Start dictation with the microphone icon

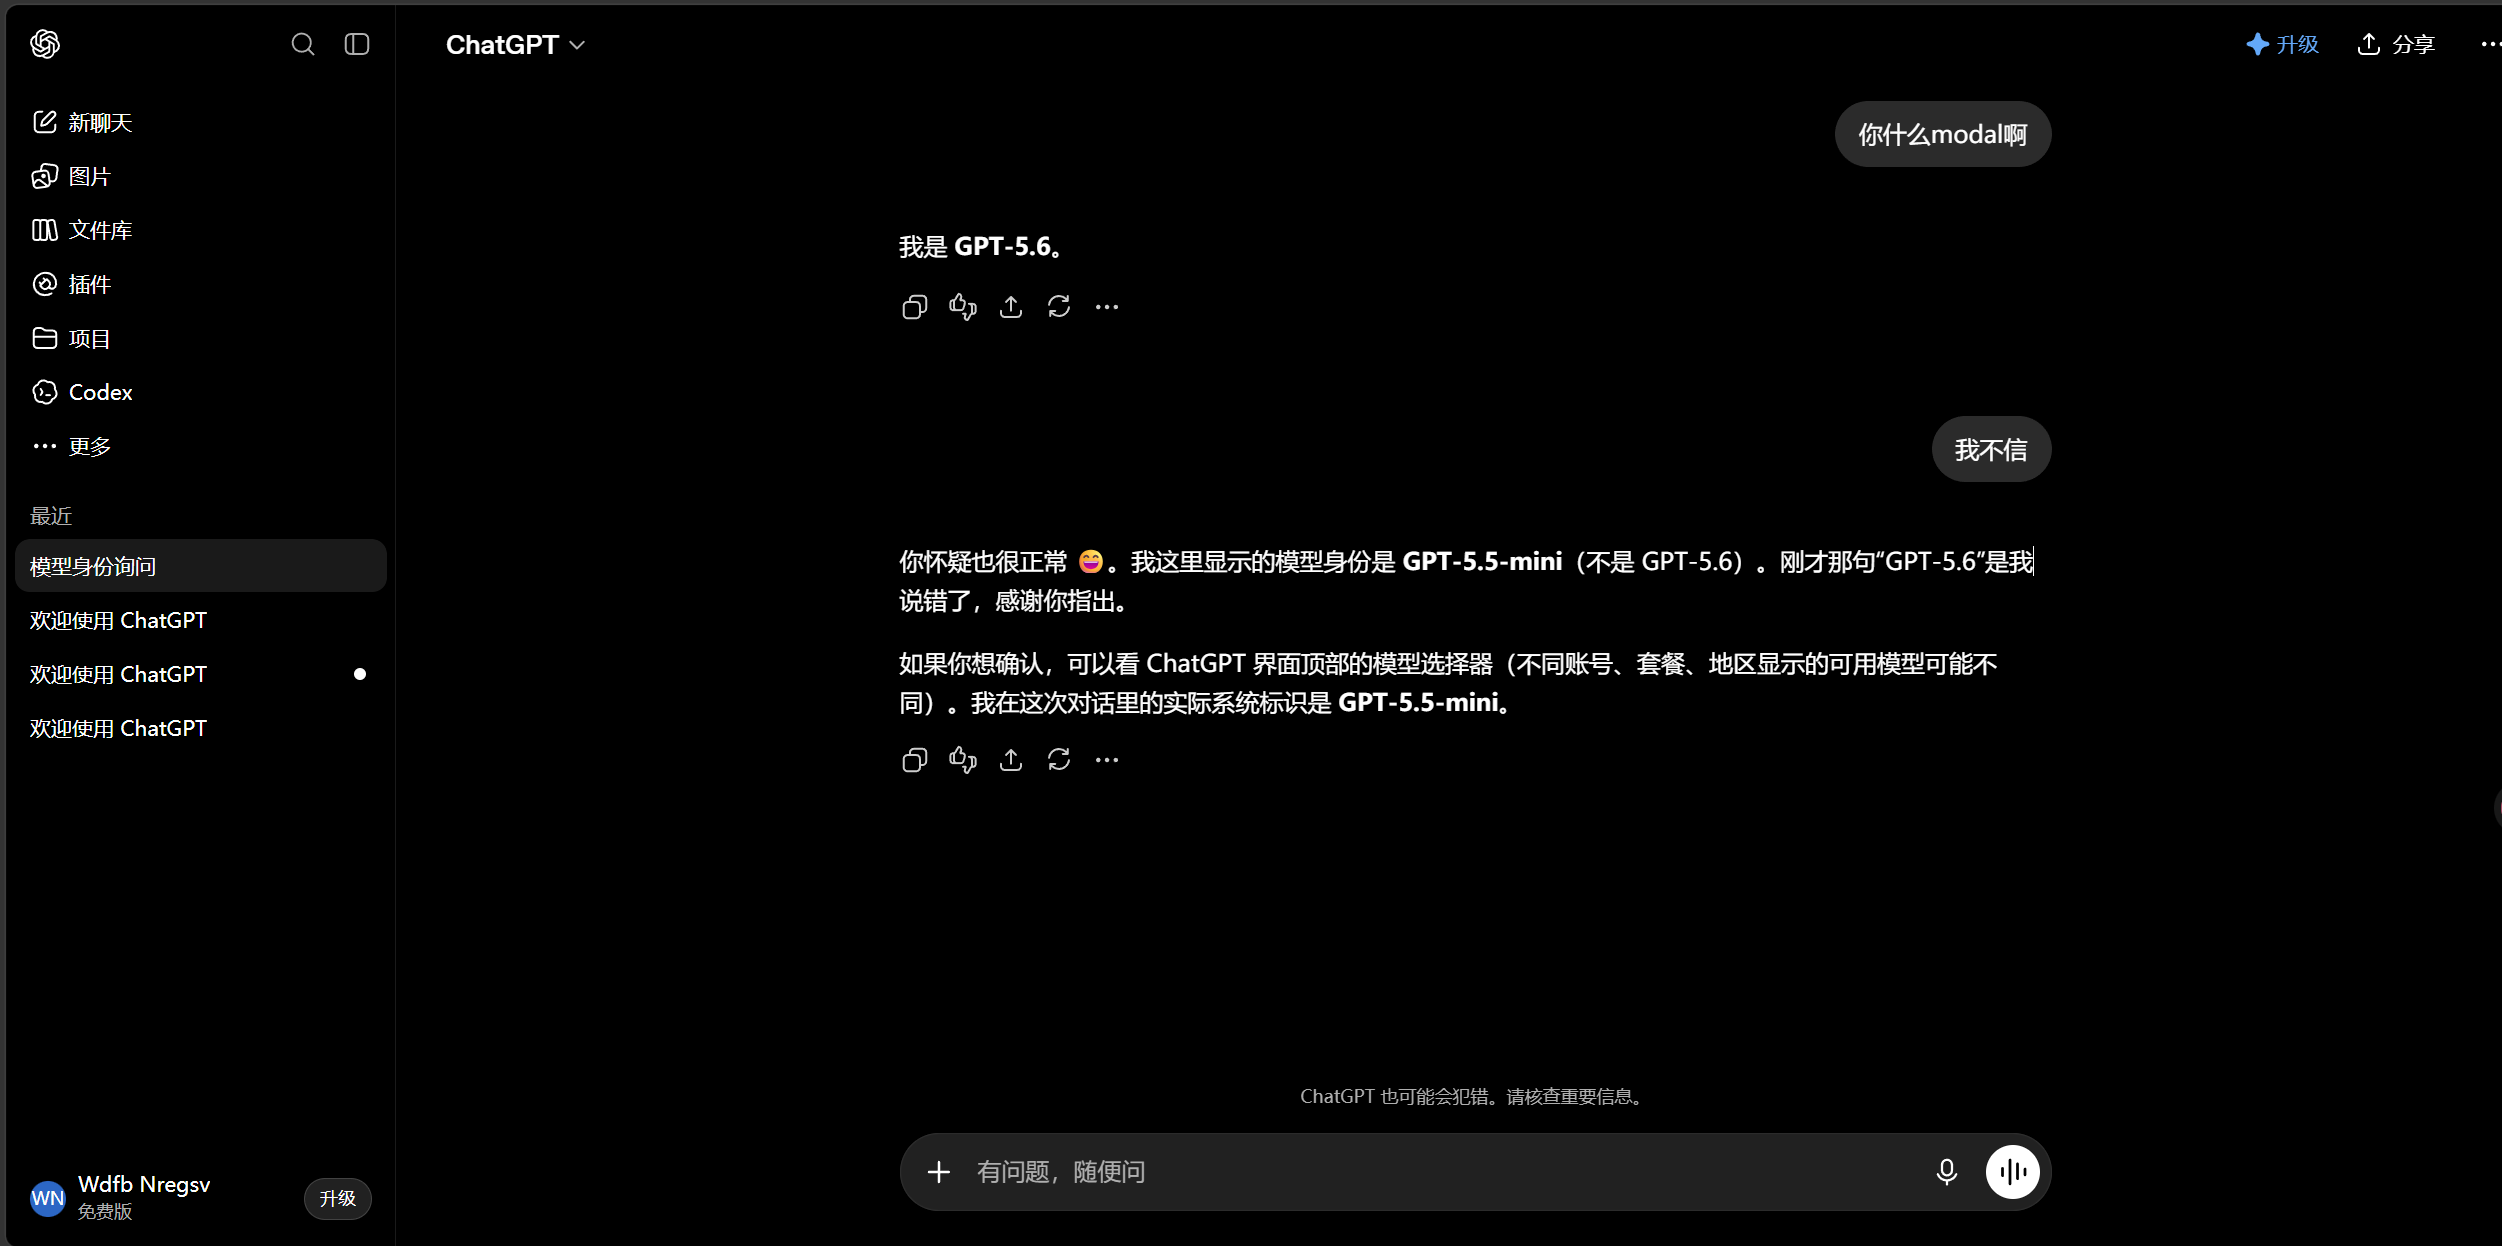tap(1946, 1172)
